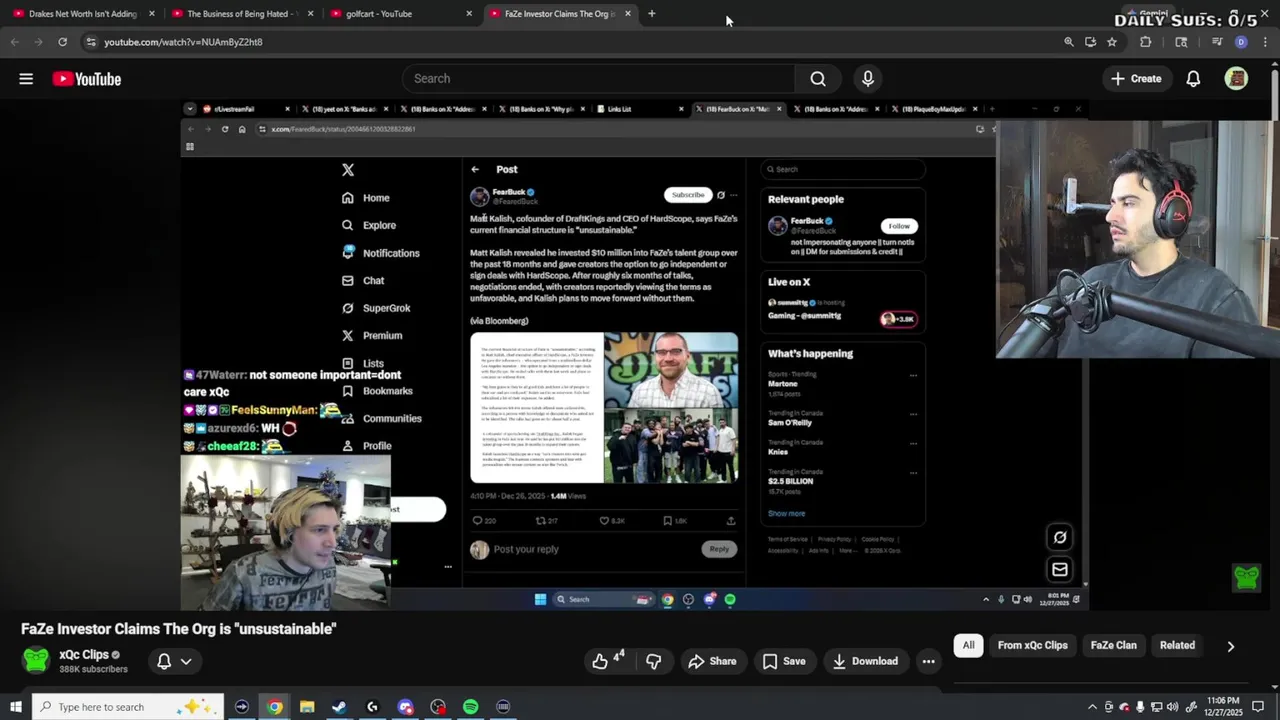
Task: Open the zoom magnifier icon in address bar
Action: [1068, 42]
